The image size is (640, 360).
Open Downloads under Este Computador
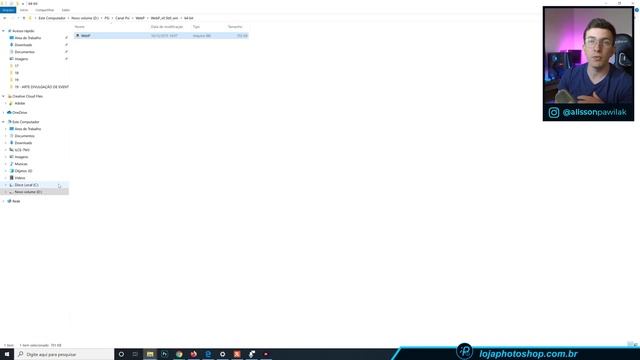(x=23, y=143)
